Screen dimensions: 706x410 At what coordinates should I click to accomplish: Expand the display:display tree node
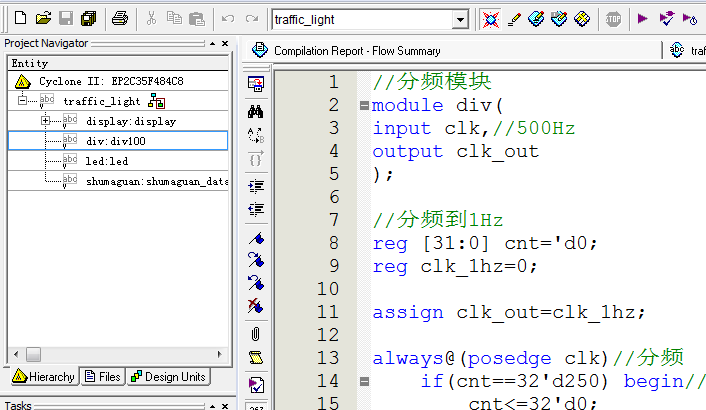click(x=45, y=121)
